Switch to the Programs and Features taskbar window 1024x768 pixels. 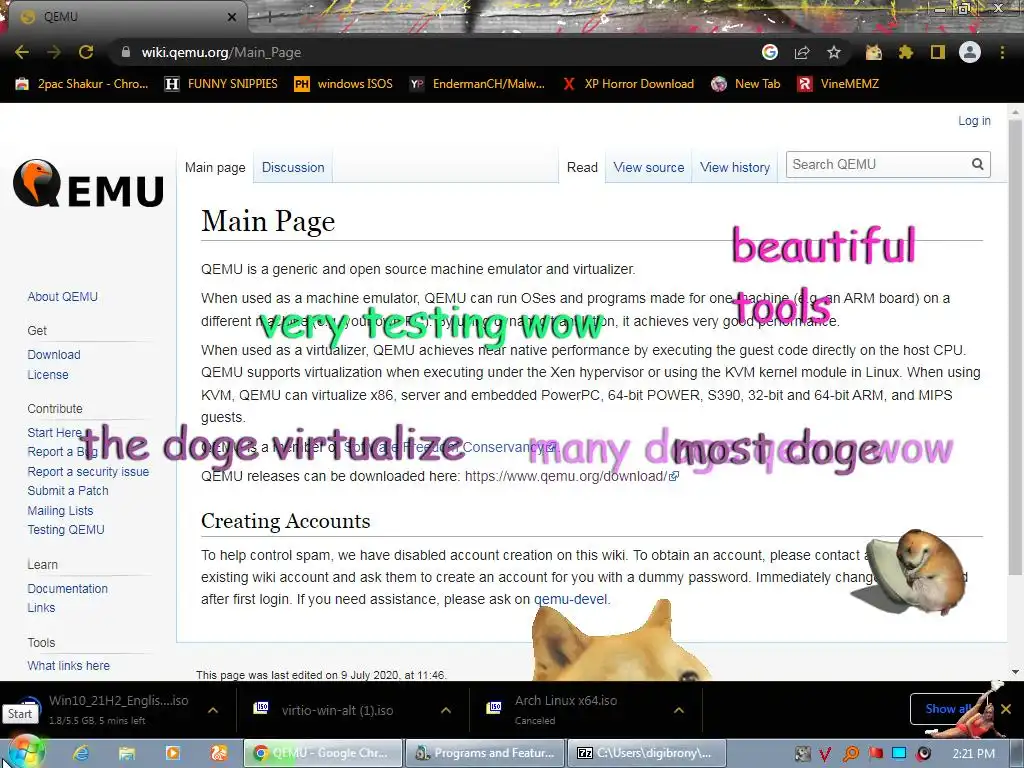(x=485, y=753)
